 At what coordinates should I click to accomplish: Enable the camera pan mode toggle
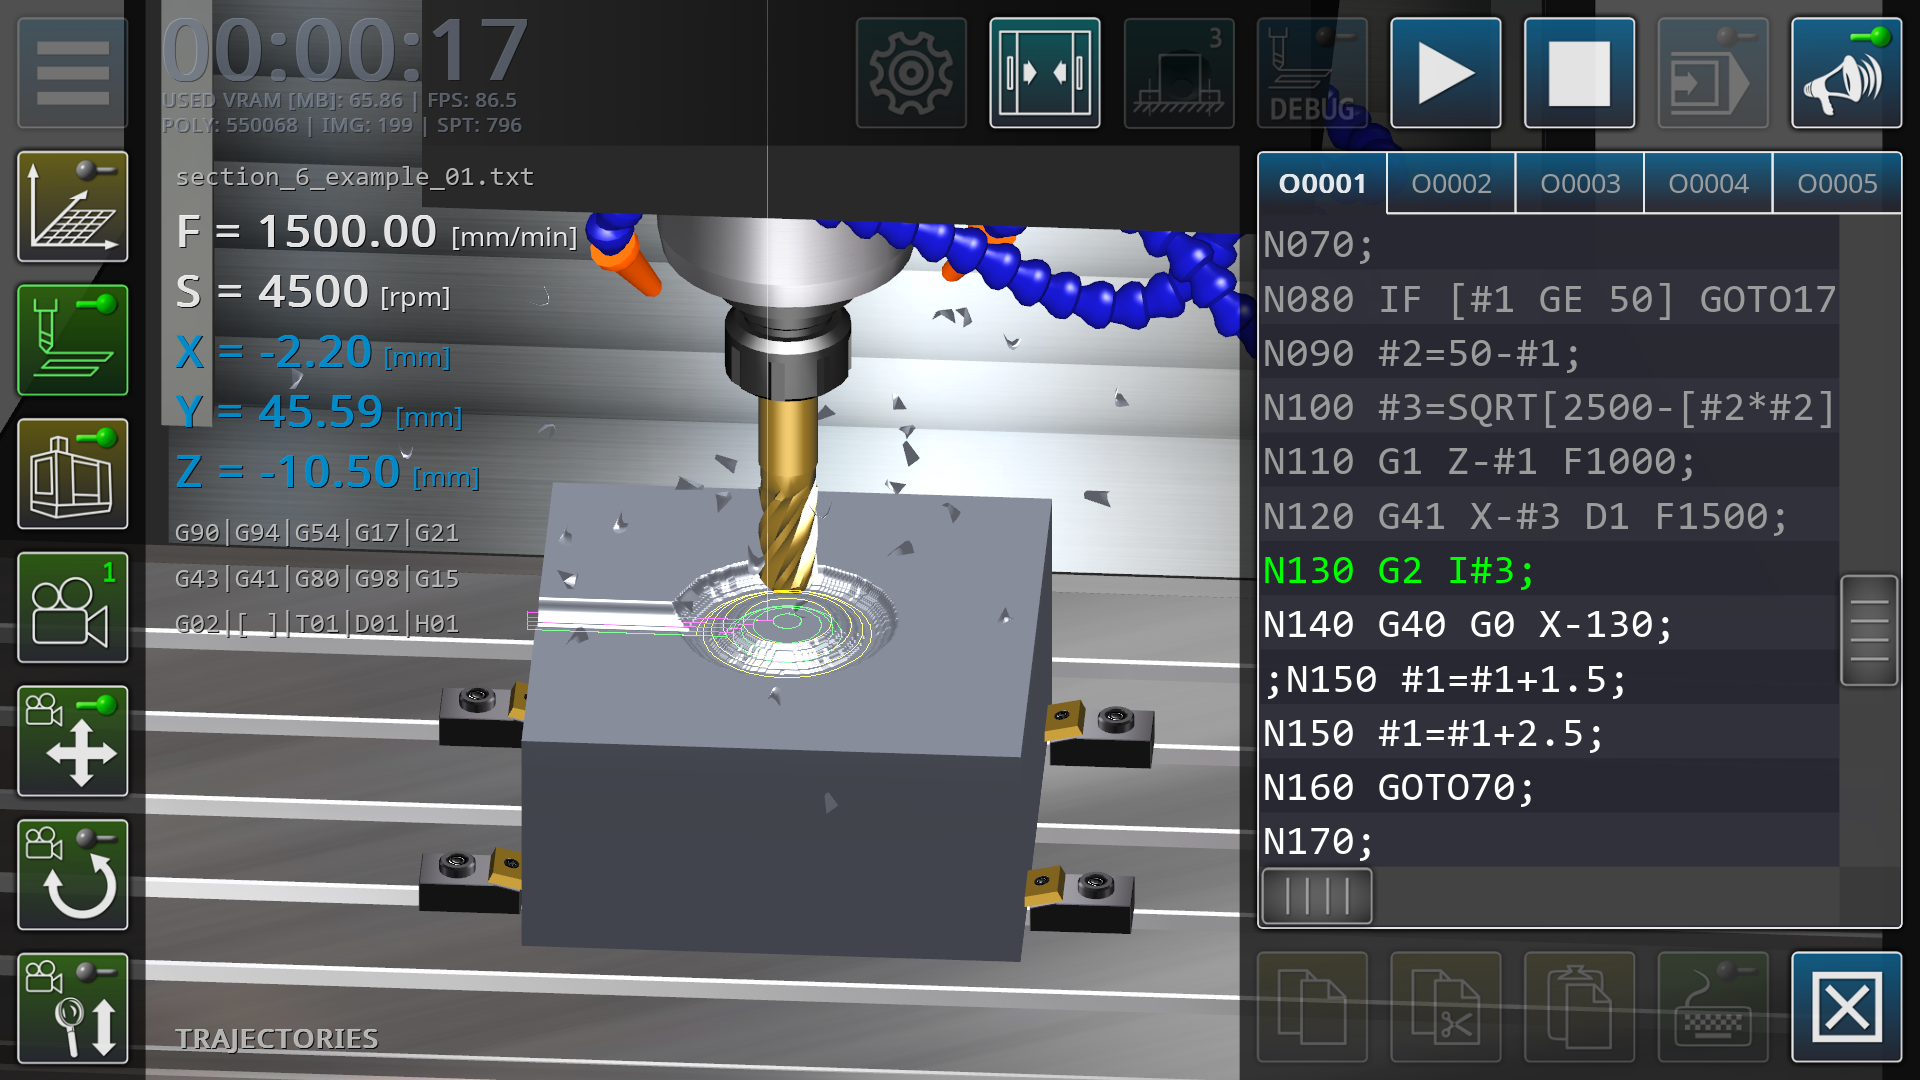(73, 741)
